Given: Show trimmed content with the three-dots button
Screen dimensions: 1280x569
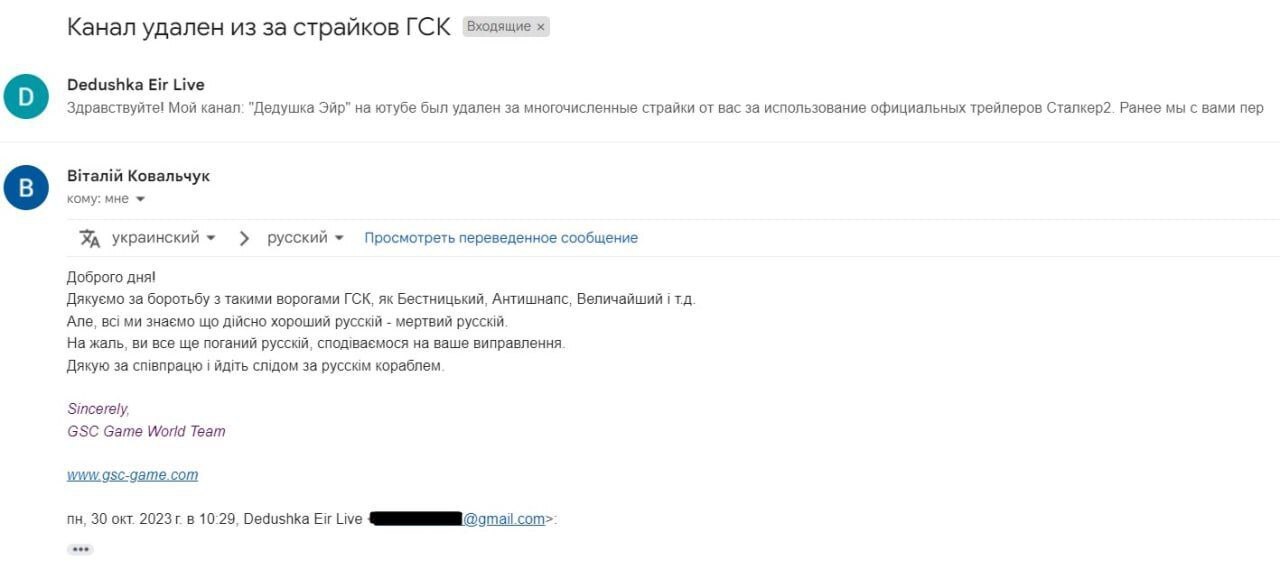Looking at the screenshot, I should coord(80,549).
